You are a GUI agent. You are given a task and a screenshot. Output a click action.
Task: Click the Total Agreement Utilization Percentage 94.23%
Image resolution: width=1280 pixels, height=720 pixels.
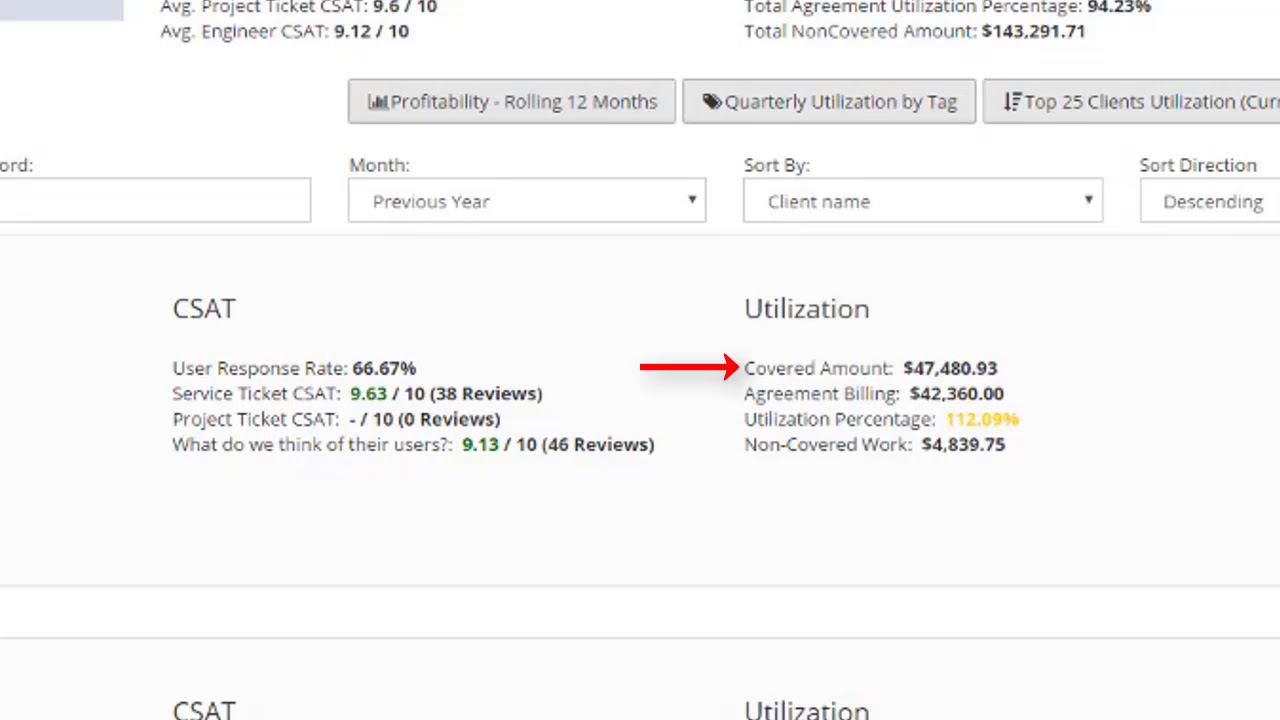947,7
